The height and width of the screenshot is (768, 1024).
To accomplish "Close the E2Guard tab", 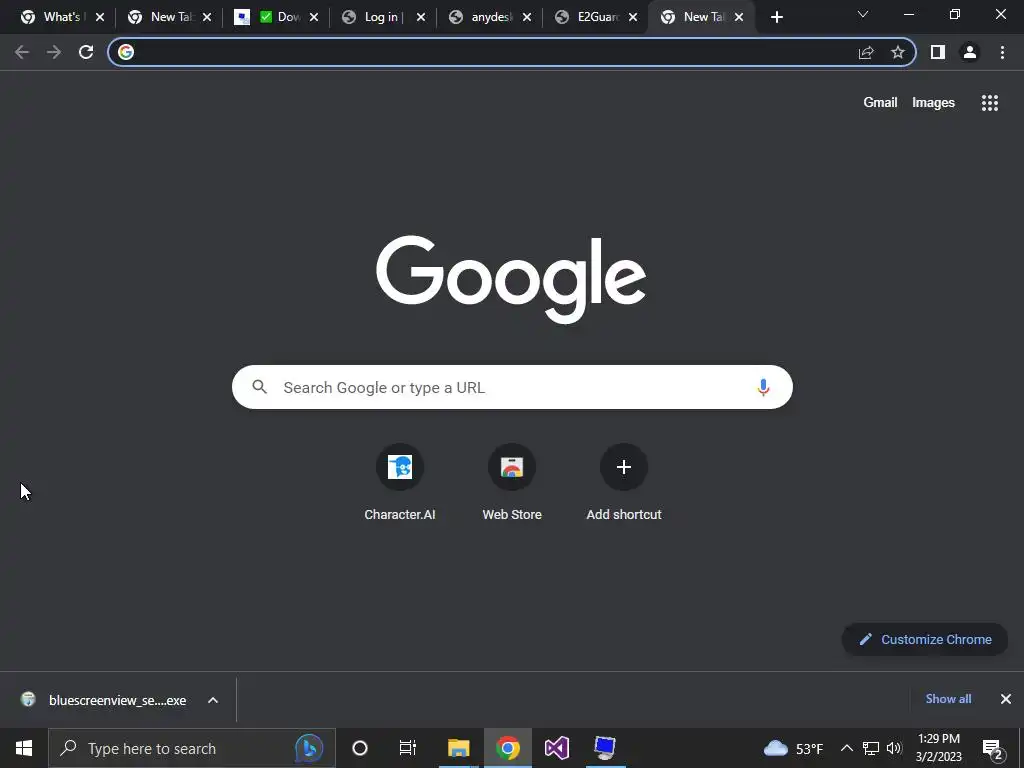I will pos(633,17).
